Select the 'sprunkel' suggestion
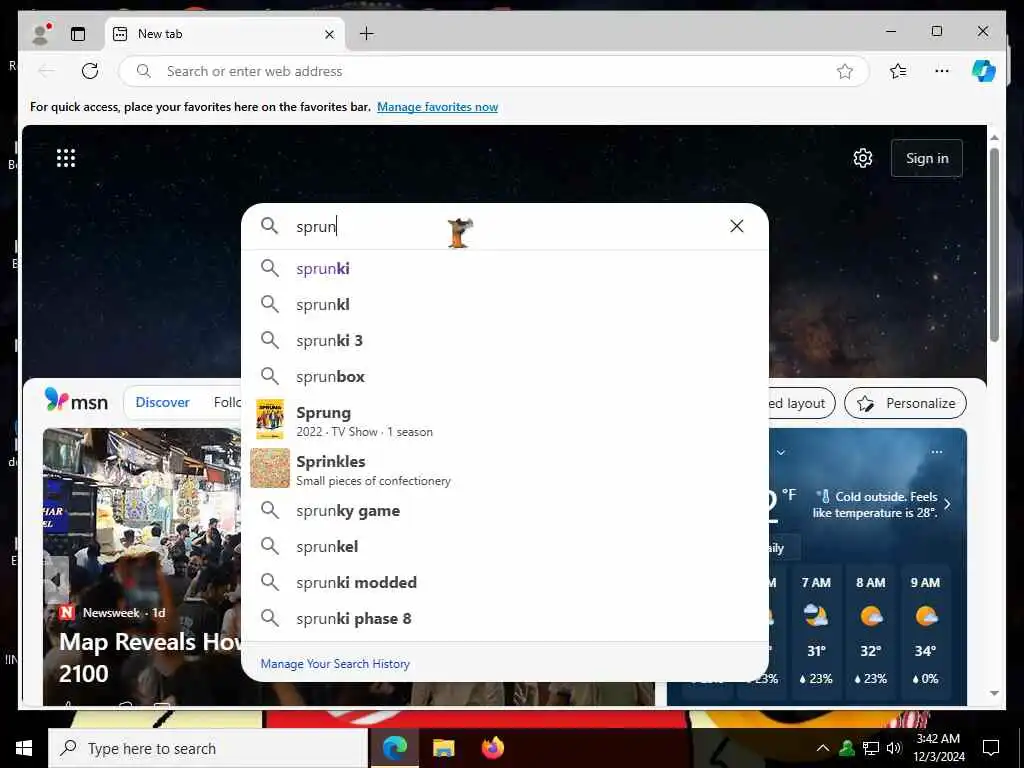 coord(504,547)
